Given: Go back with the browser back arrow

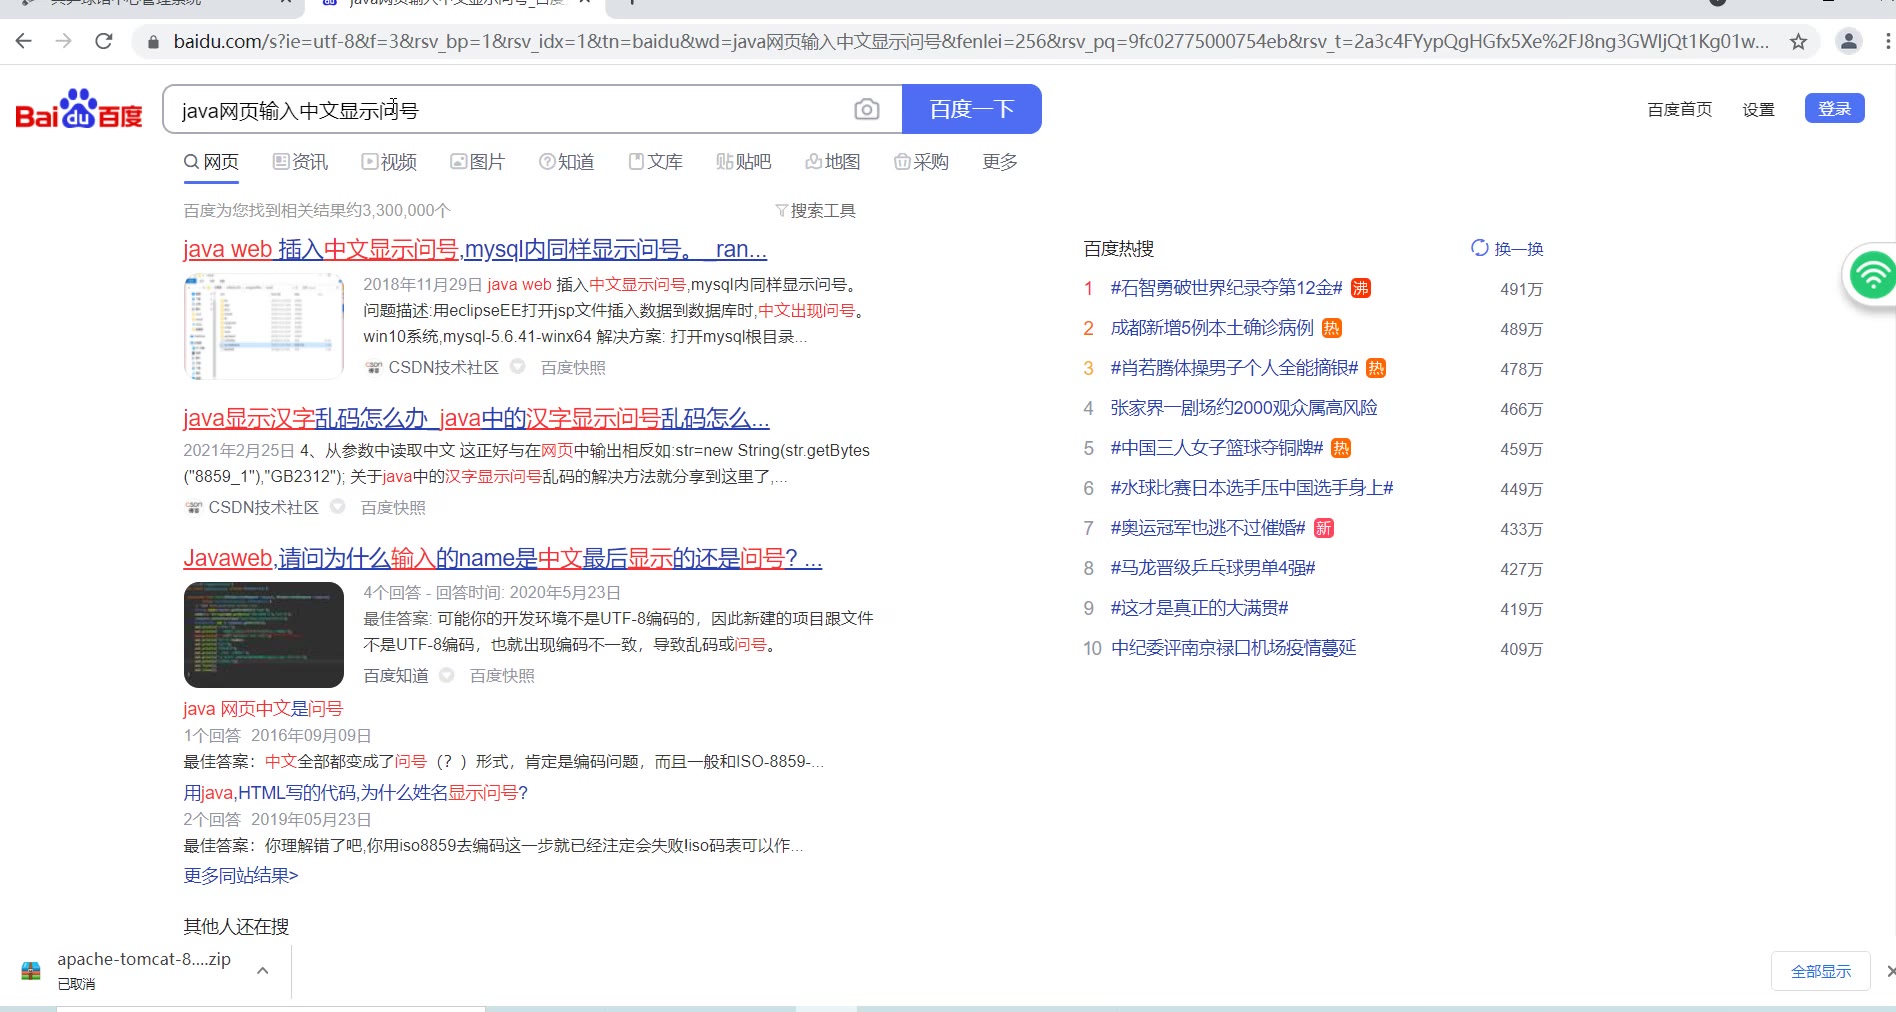Looking at the screenshot, I should (24, 41).
